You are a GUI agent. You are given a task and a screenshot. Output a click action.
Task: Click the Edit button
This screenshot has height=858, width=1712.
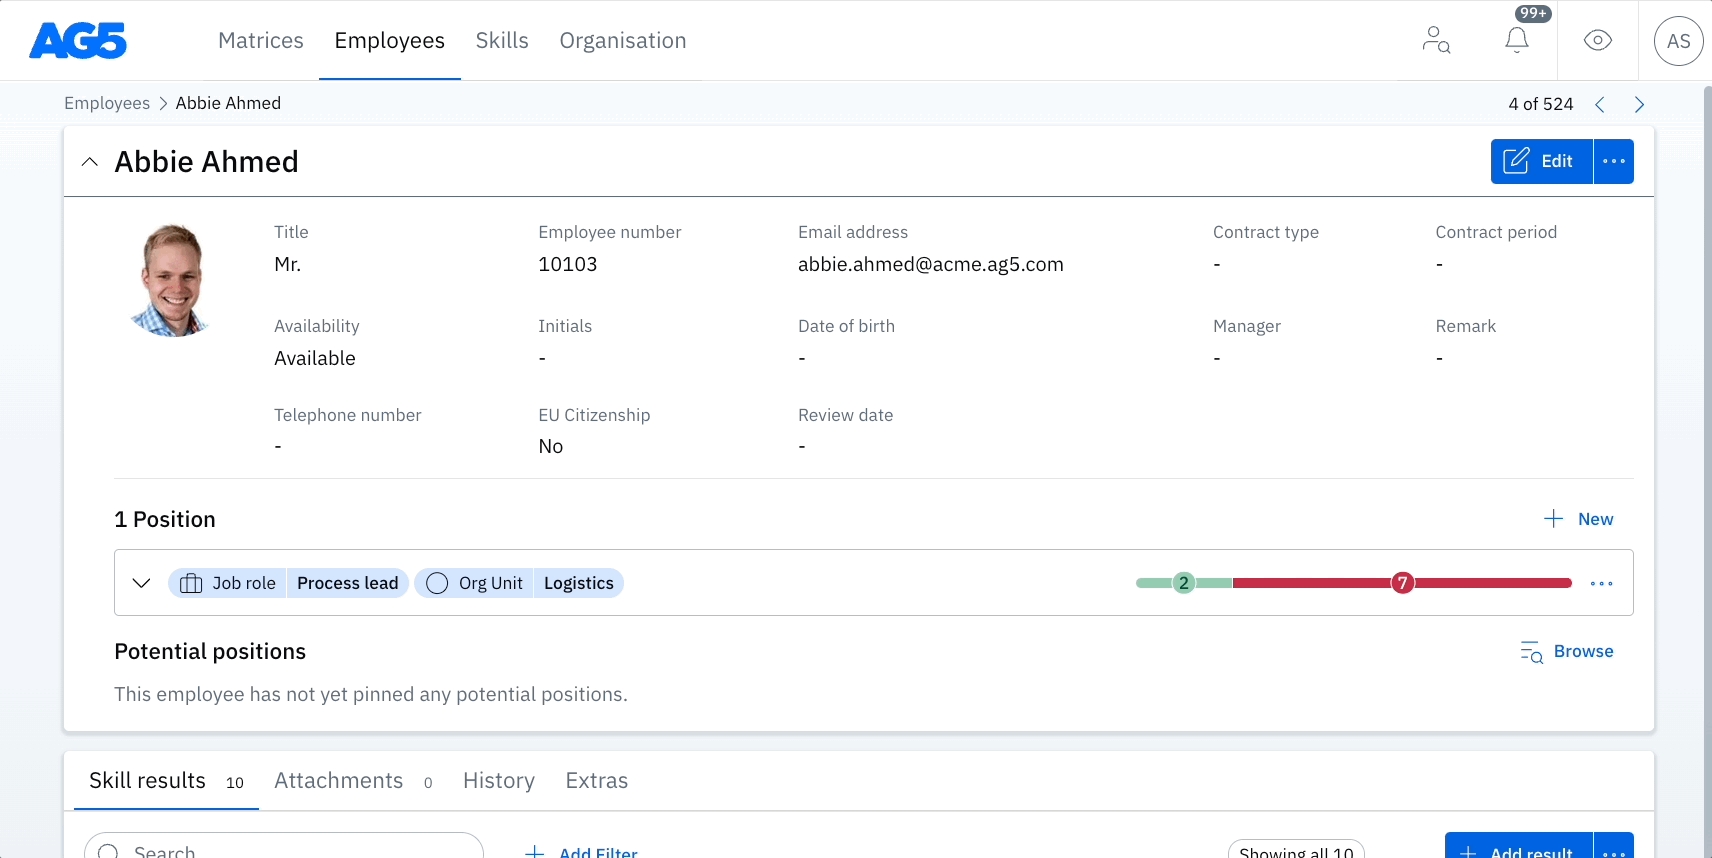pos(1541,161)
